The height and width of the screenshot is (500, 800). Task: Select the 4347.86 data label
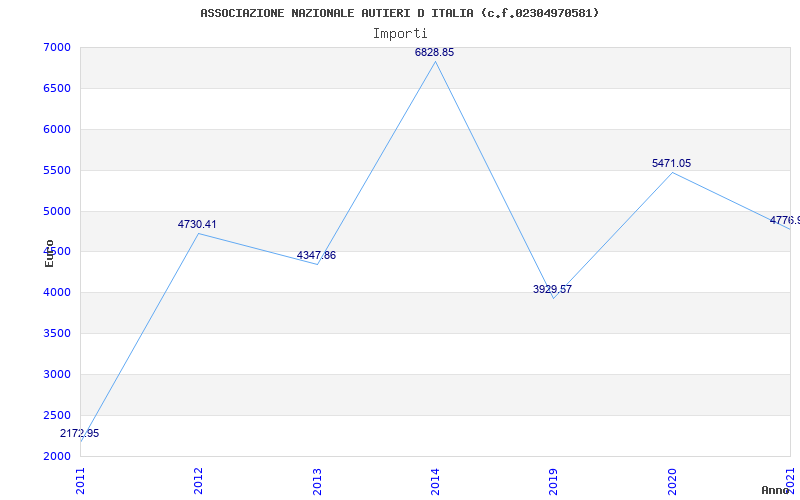pos(316,256)
